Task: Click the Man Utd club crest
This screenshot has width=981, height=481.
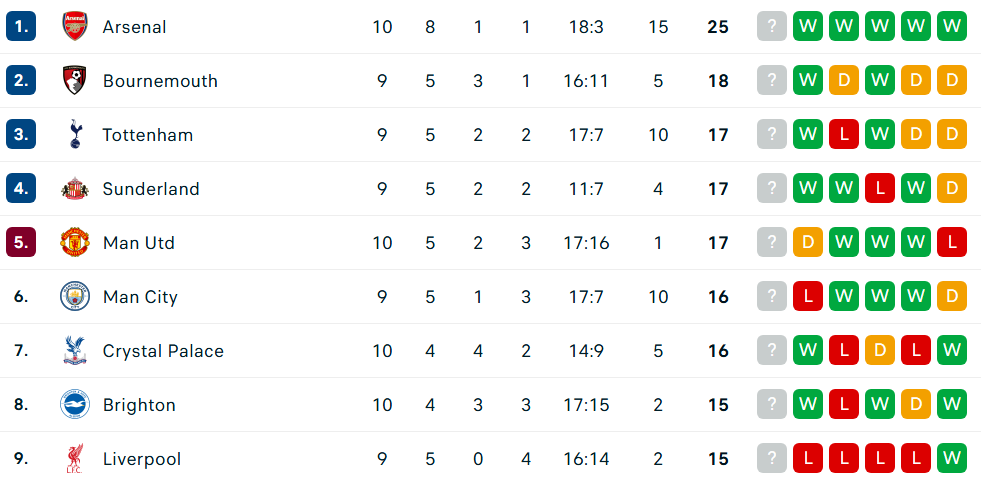Action: [x=74, y=243]
